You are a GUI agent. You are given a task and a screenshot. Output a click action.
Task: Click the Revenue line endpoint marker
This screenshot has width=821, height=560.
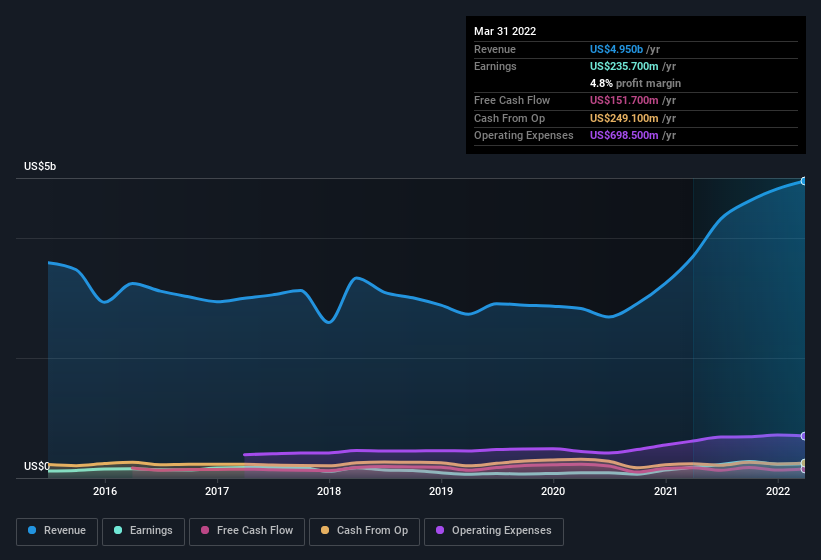pos(804,181)
